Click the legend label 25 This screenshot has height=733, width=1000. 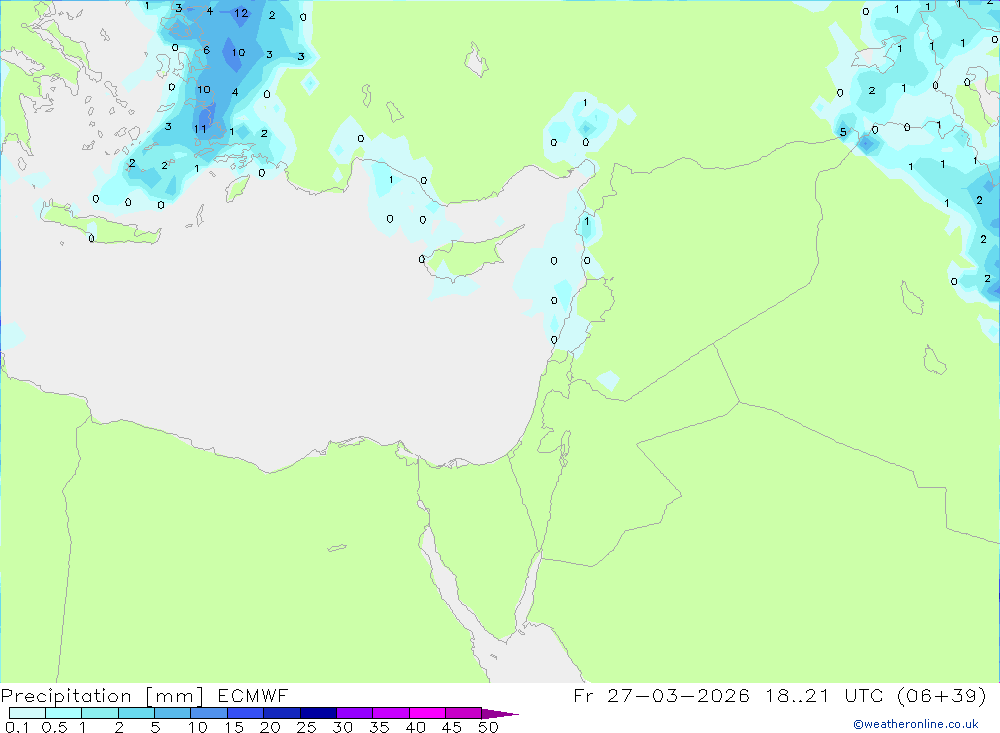[x=307, y=727]
